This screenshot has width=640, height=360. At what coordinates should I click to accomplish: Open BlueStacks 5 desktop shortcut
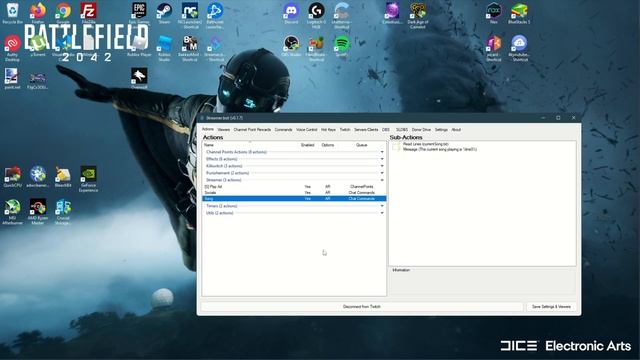[x=519, y=13]
